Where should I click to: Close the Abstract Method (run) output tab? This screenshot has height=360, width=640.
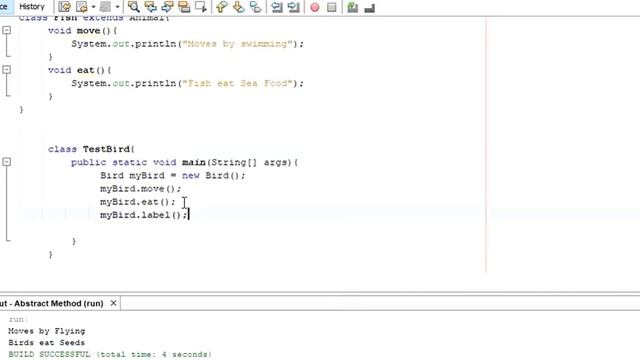[x=113, y=303]
